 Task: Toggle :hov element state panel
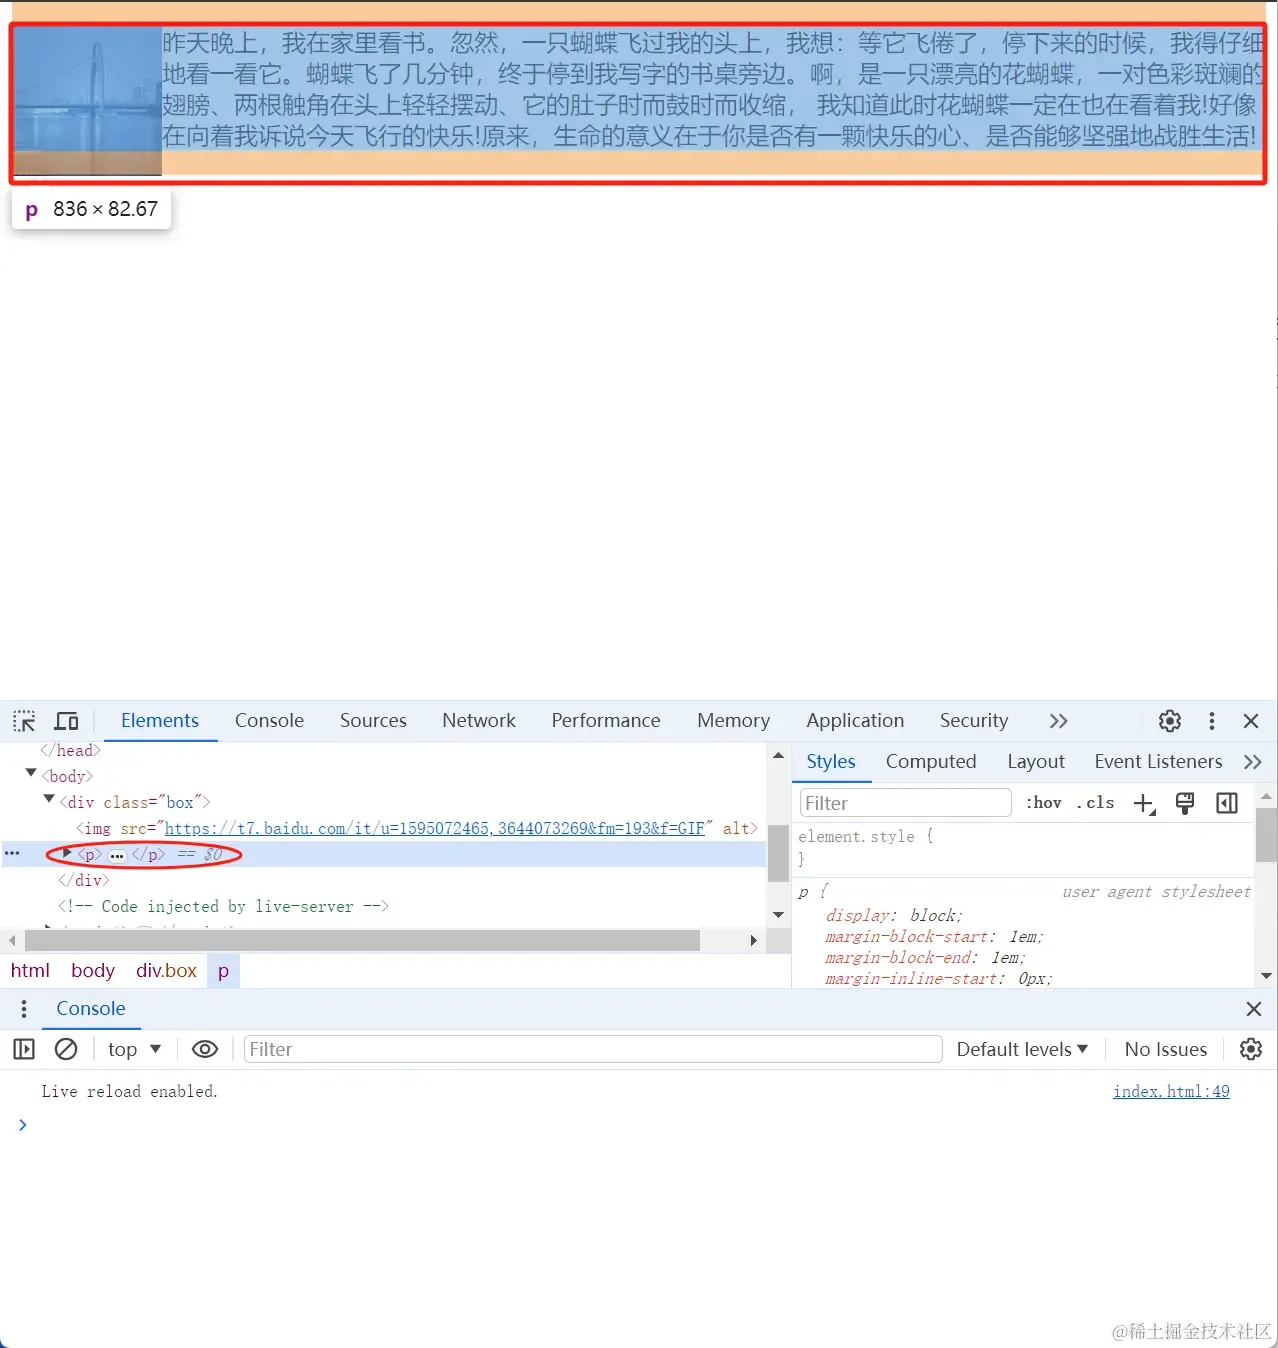click(1043, 803)
